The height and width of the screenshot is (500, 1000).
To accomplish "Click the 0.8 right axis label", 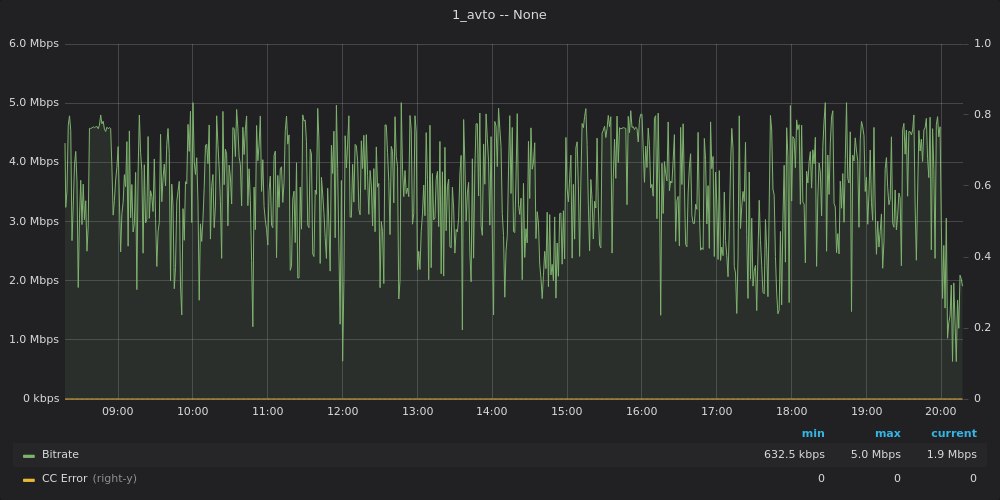I will 982,114.
